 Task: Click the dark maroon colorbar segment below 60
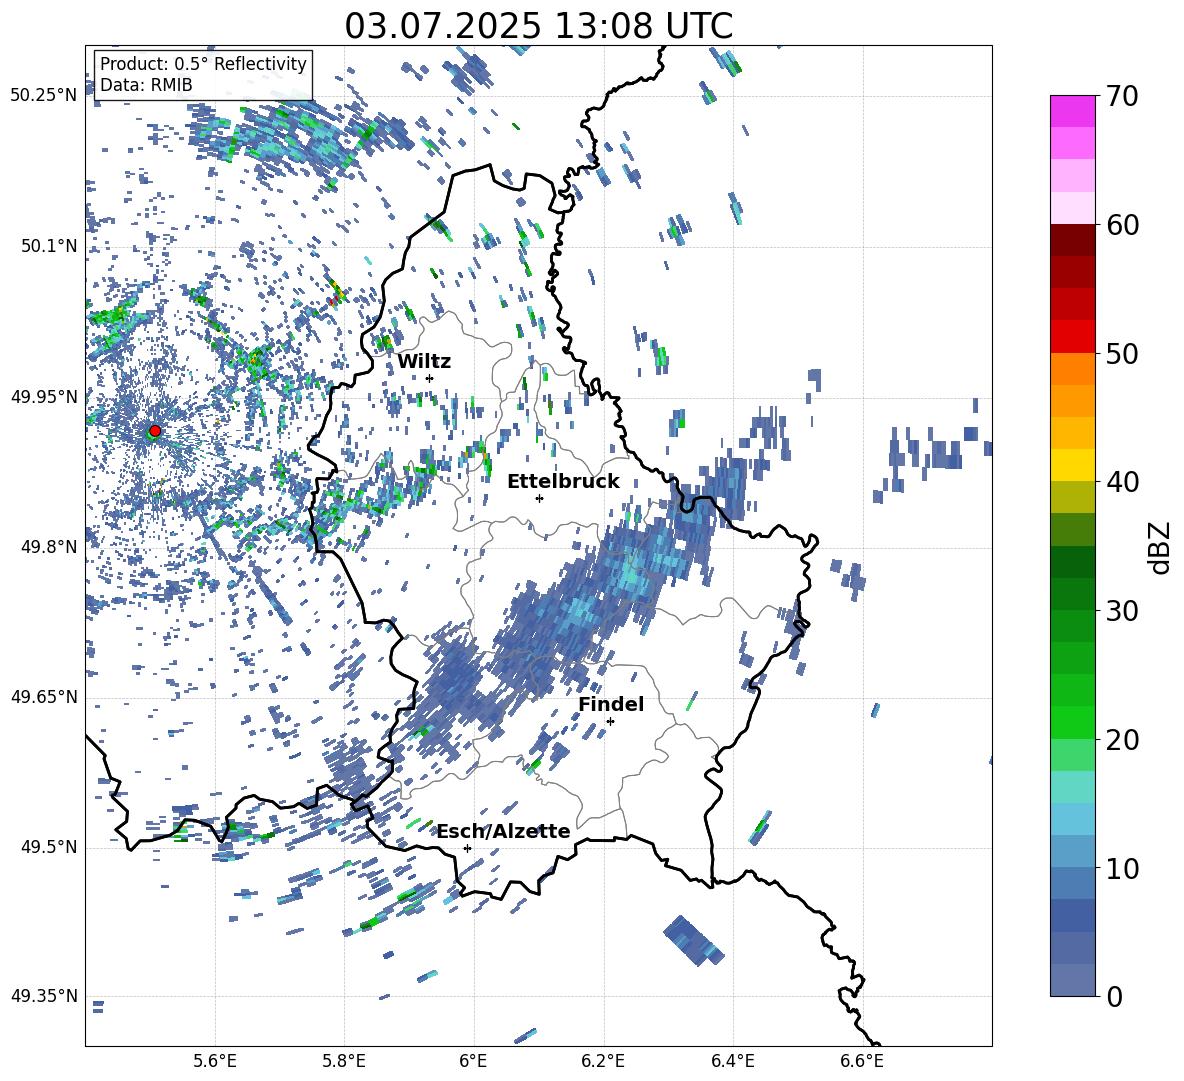[x=1072, y=240]
